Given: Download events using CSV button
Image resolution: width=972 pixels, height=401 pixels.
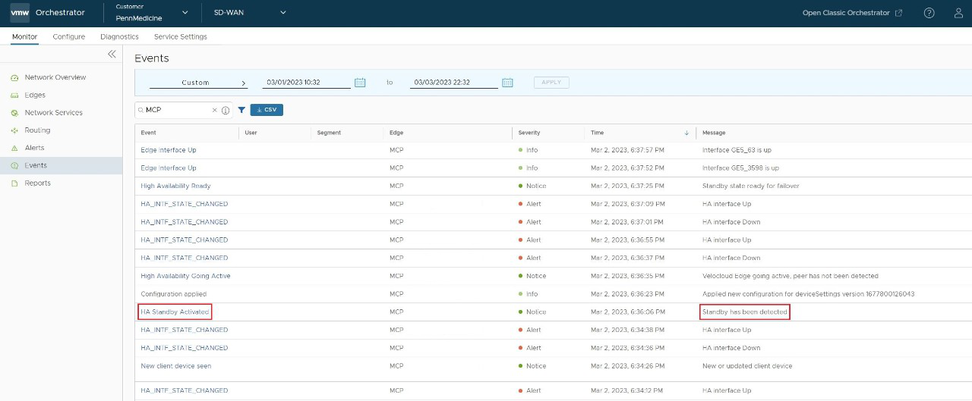Looking at the screenshot, I should point(267,110).
